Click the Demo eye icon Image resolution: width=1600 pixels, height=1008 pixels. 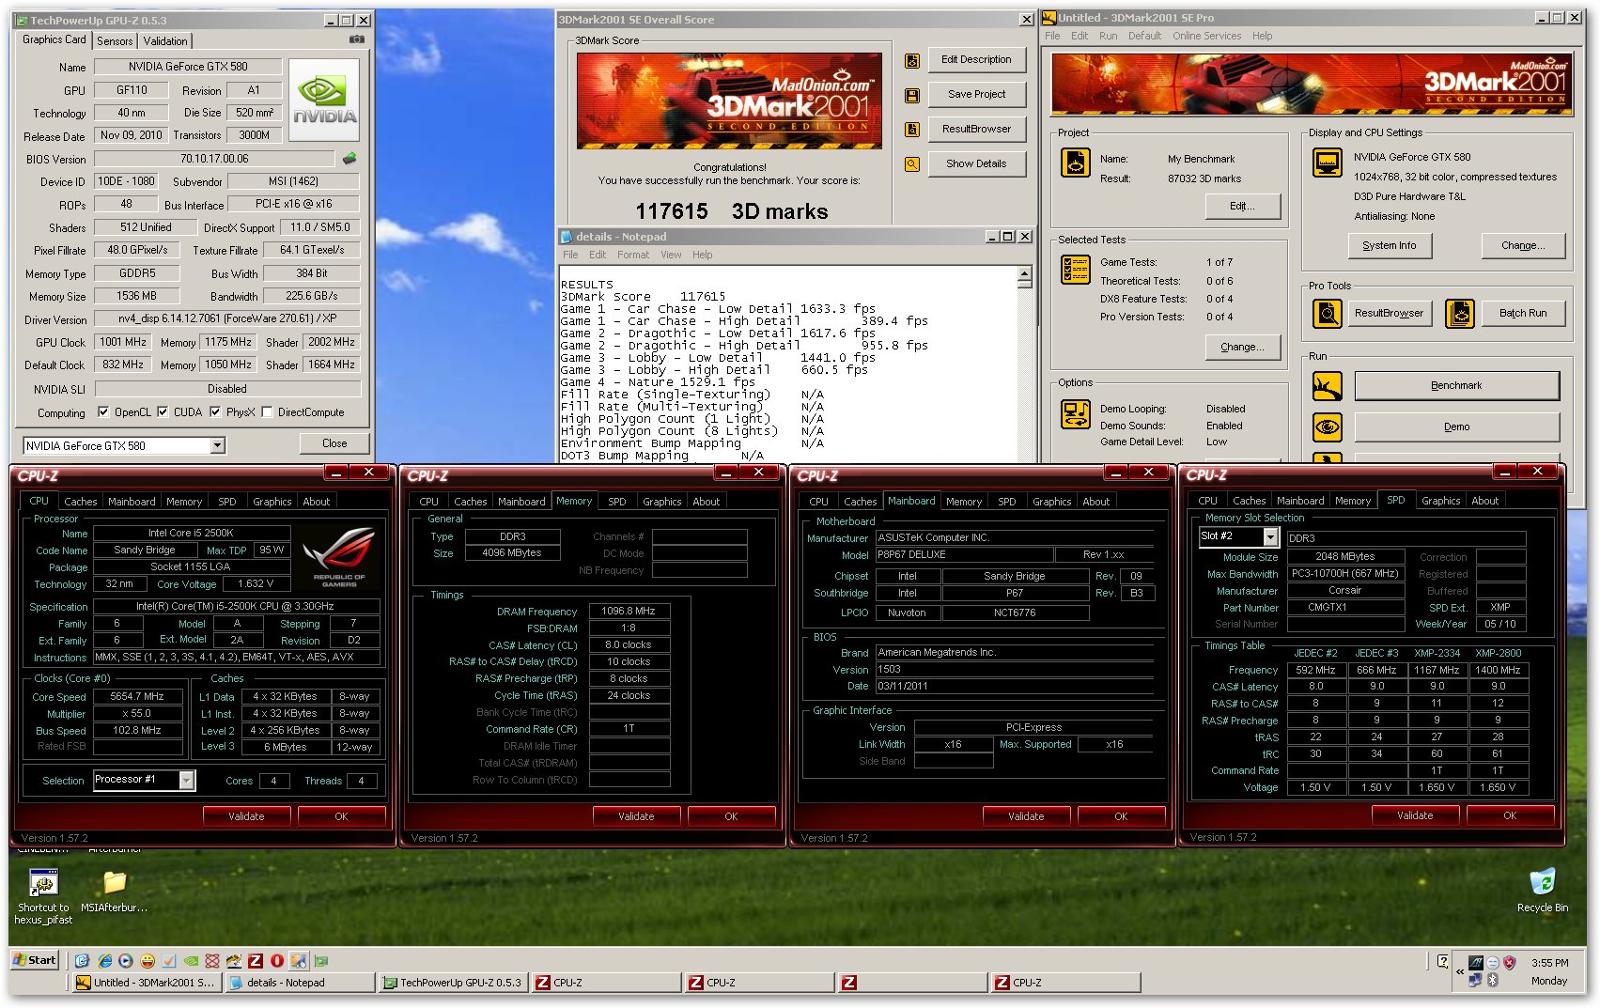(x=1327, y=427)
